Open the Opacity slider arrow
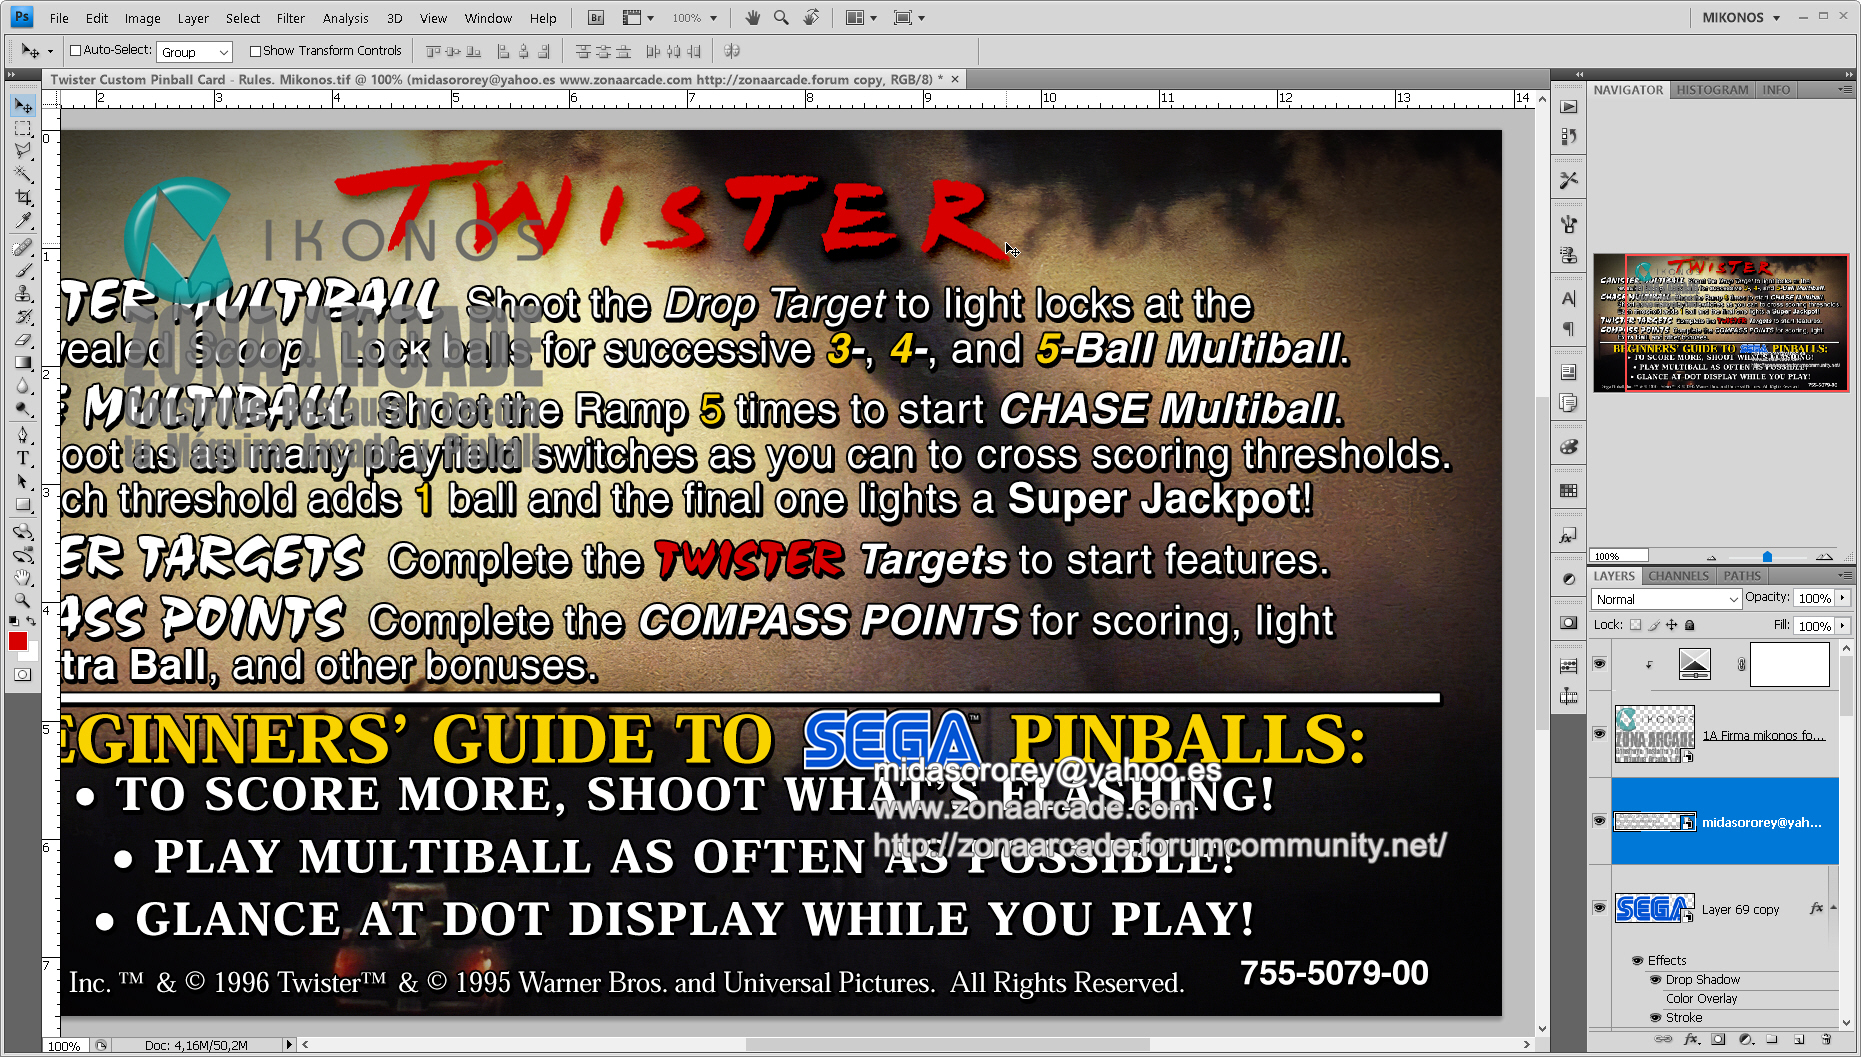Viewport: 1861px width, 1057px height. tap(1843, 598)
